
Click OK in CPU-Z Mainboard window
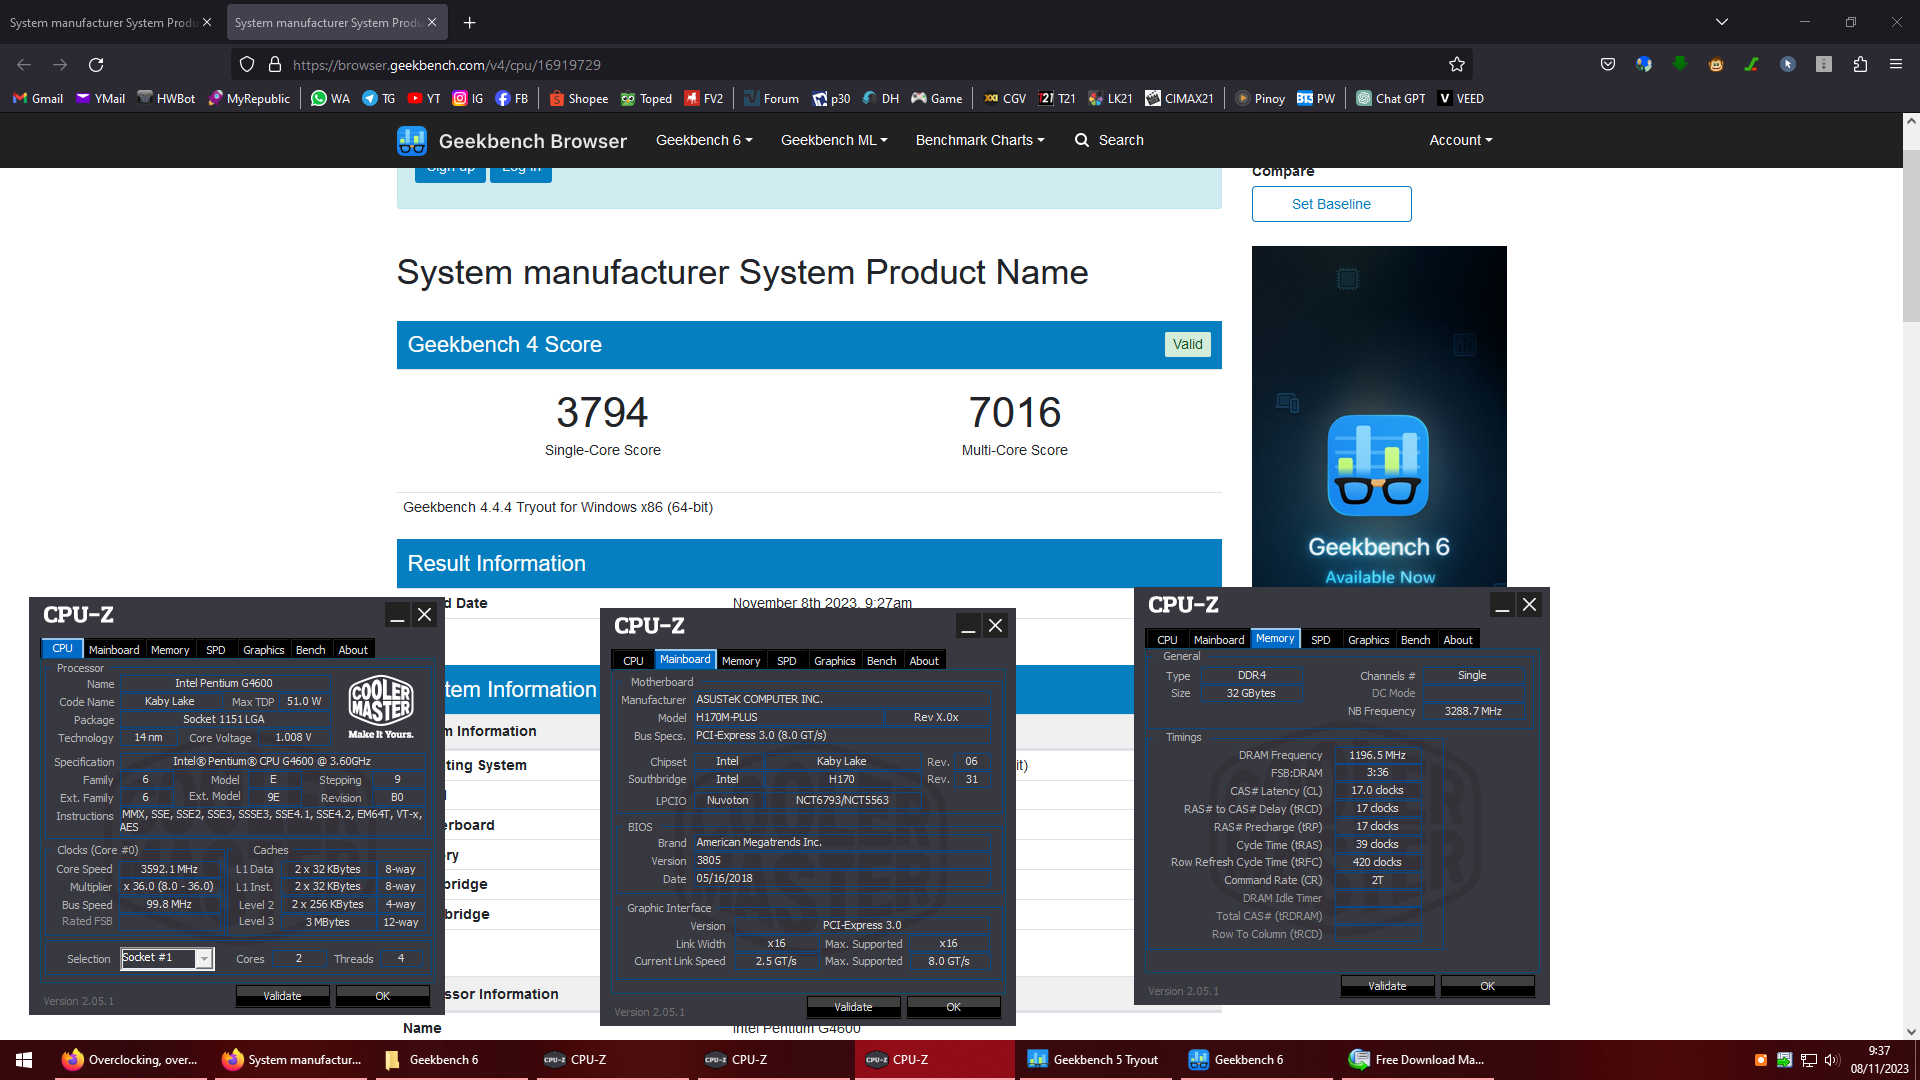click(954, 1007)
